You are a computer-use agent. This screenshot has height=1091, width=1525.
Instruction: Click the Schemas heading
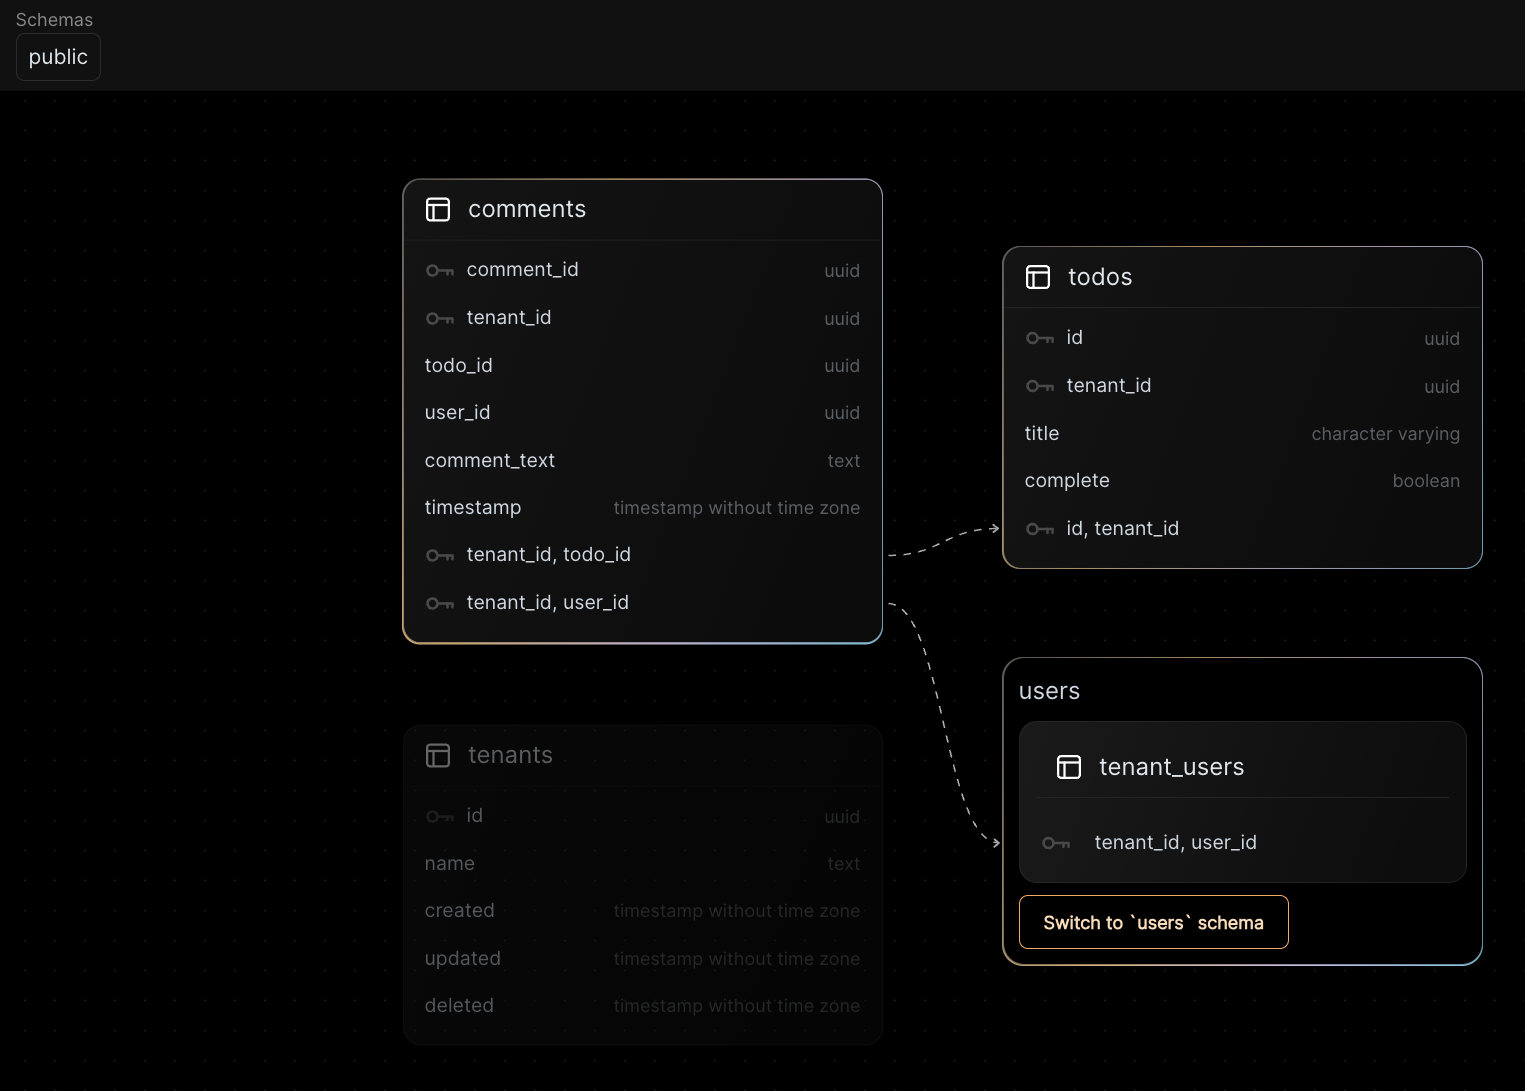click(x=53, y=19)
